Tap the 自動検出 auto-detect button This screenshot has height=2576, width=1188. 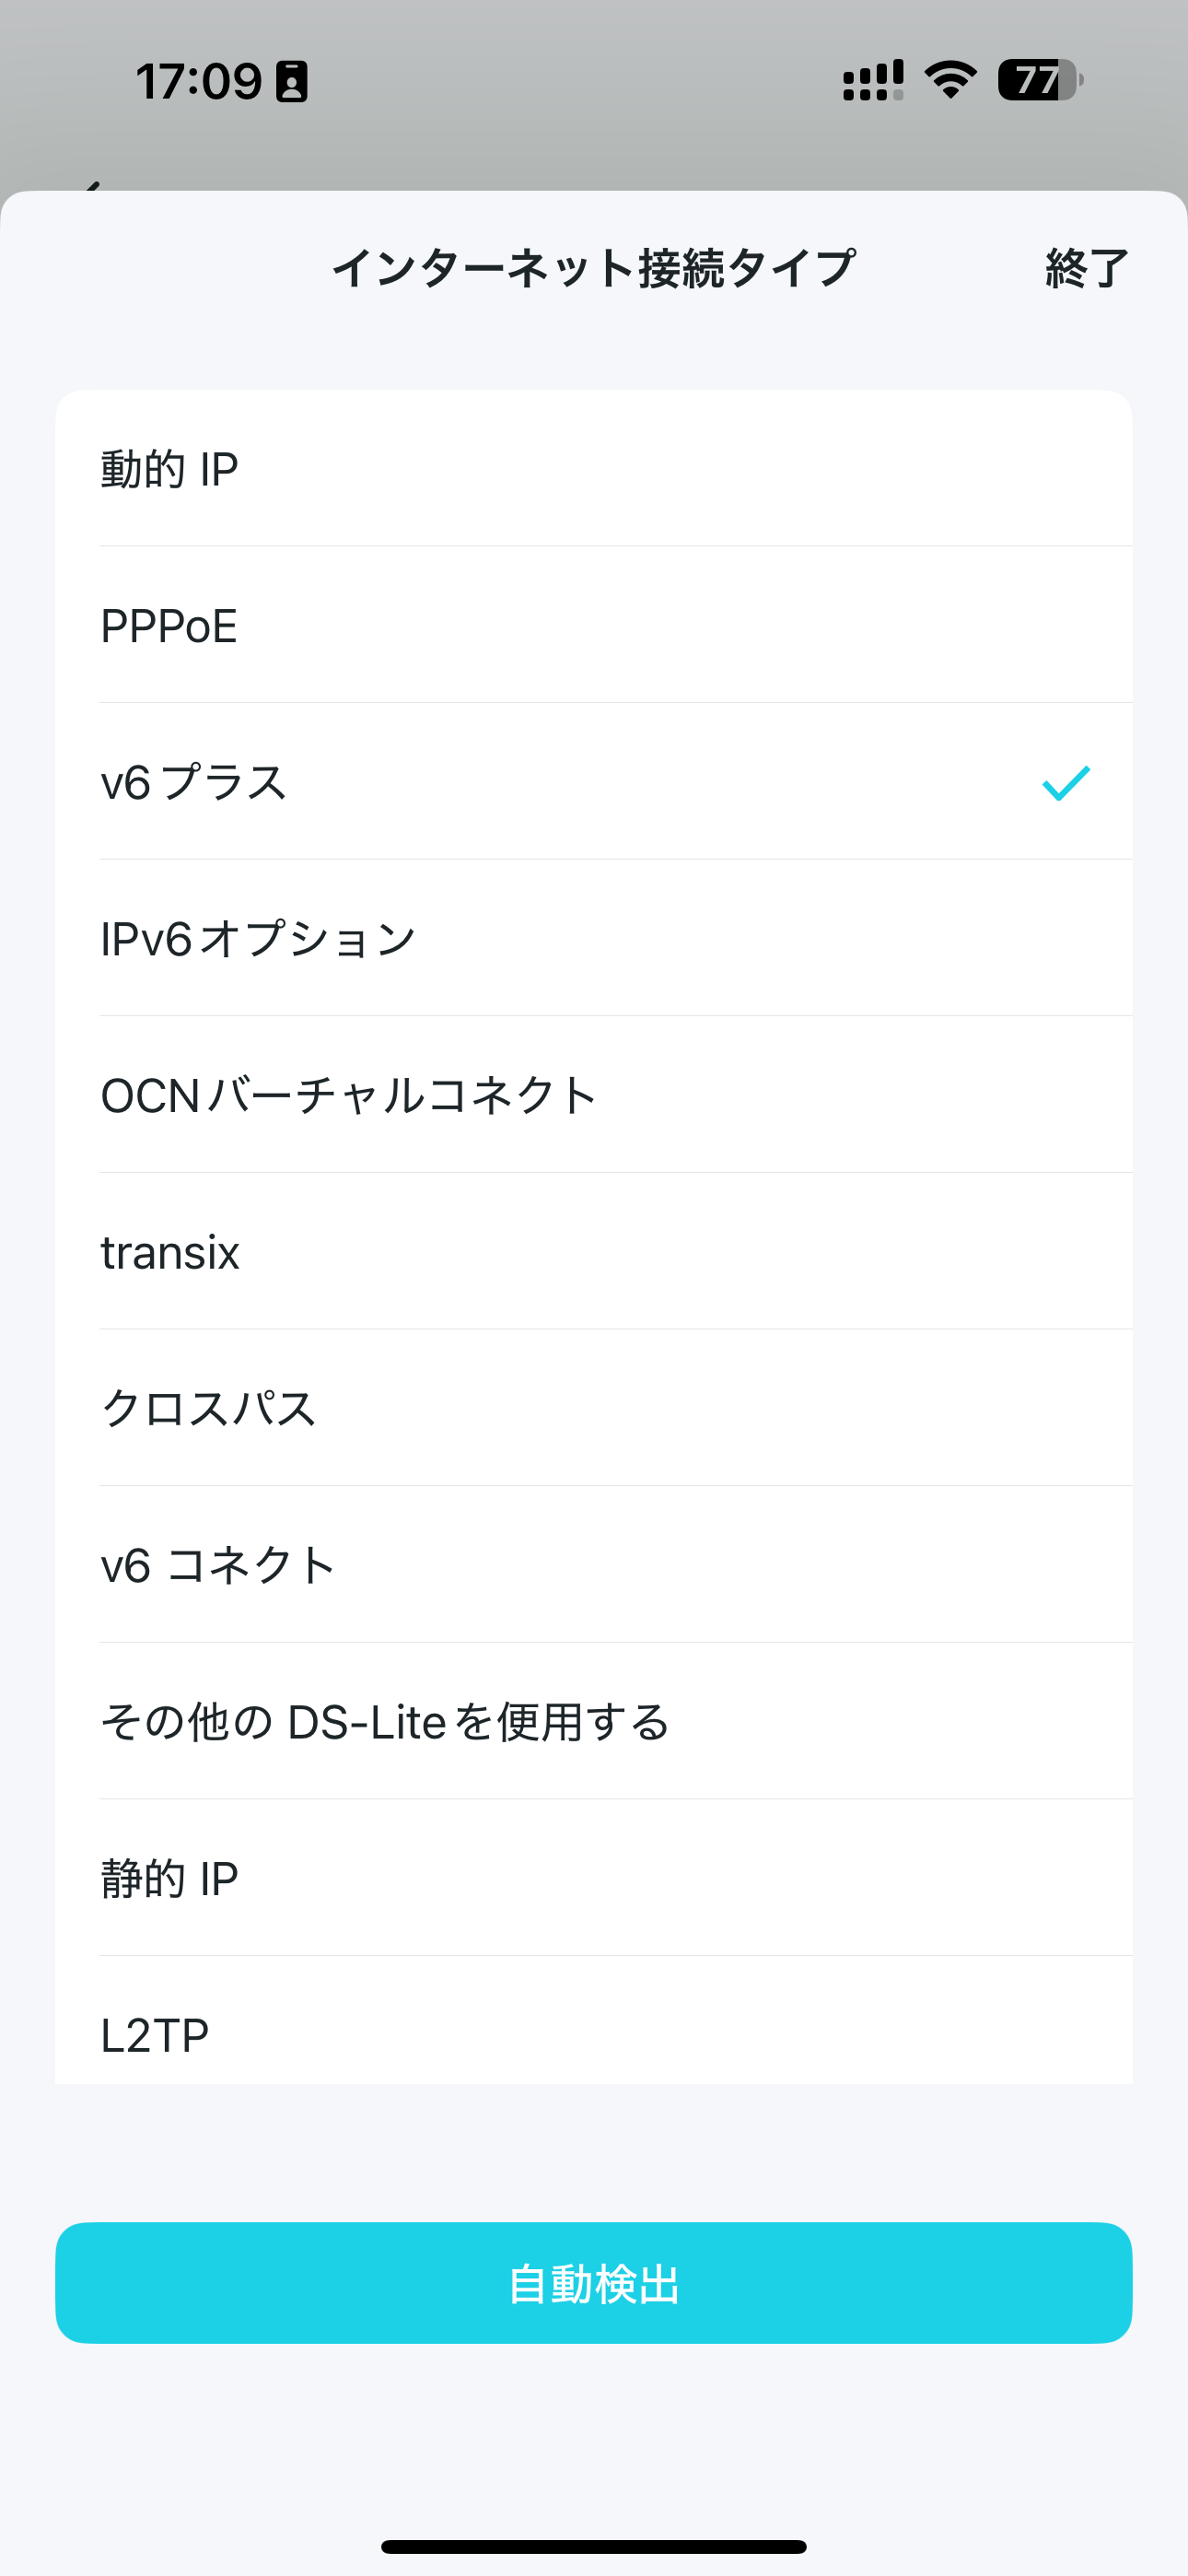tap(594, 2284)
